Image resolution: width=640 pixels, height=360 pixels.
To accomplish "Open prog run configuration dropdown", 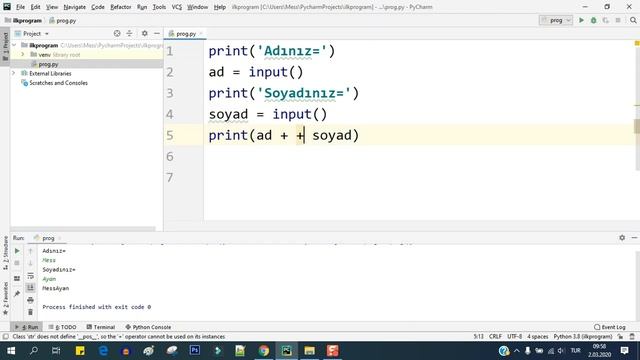I will (556, 20).
